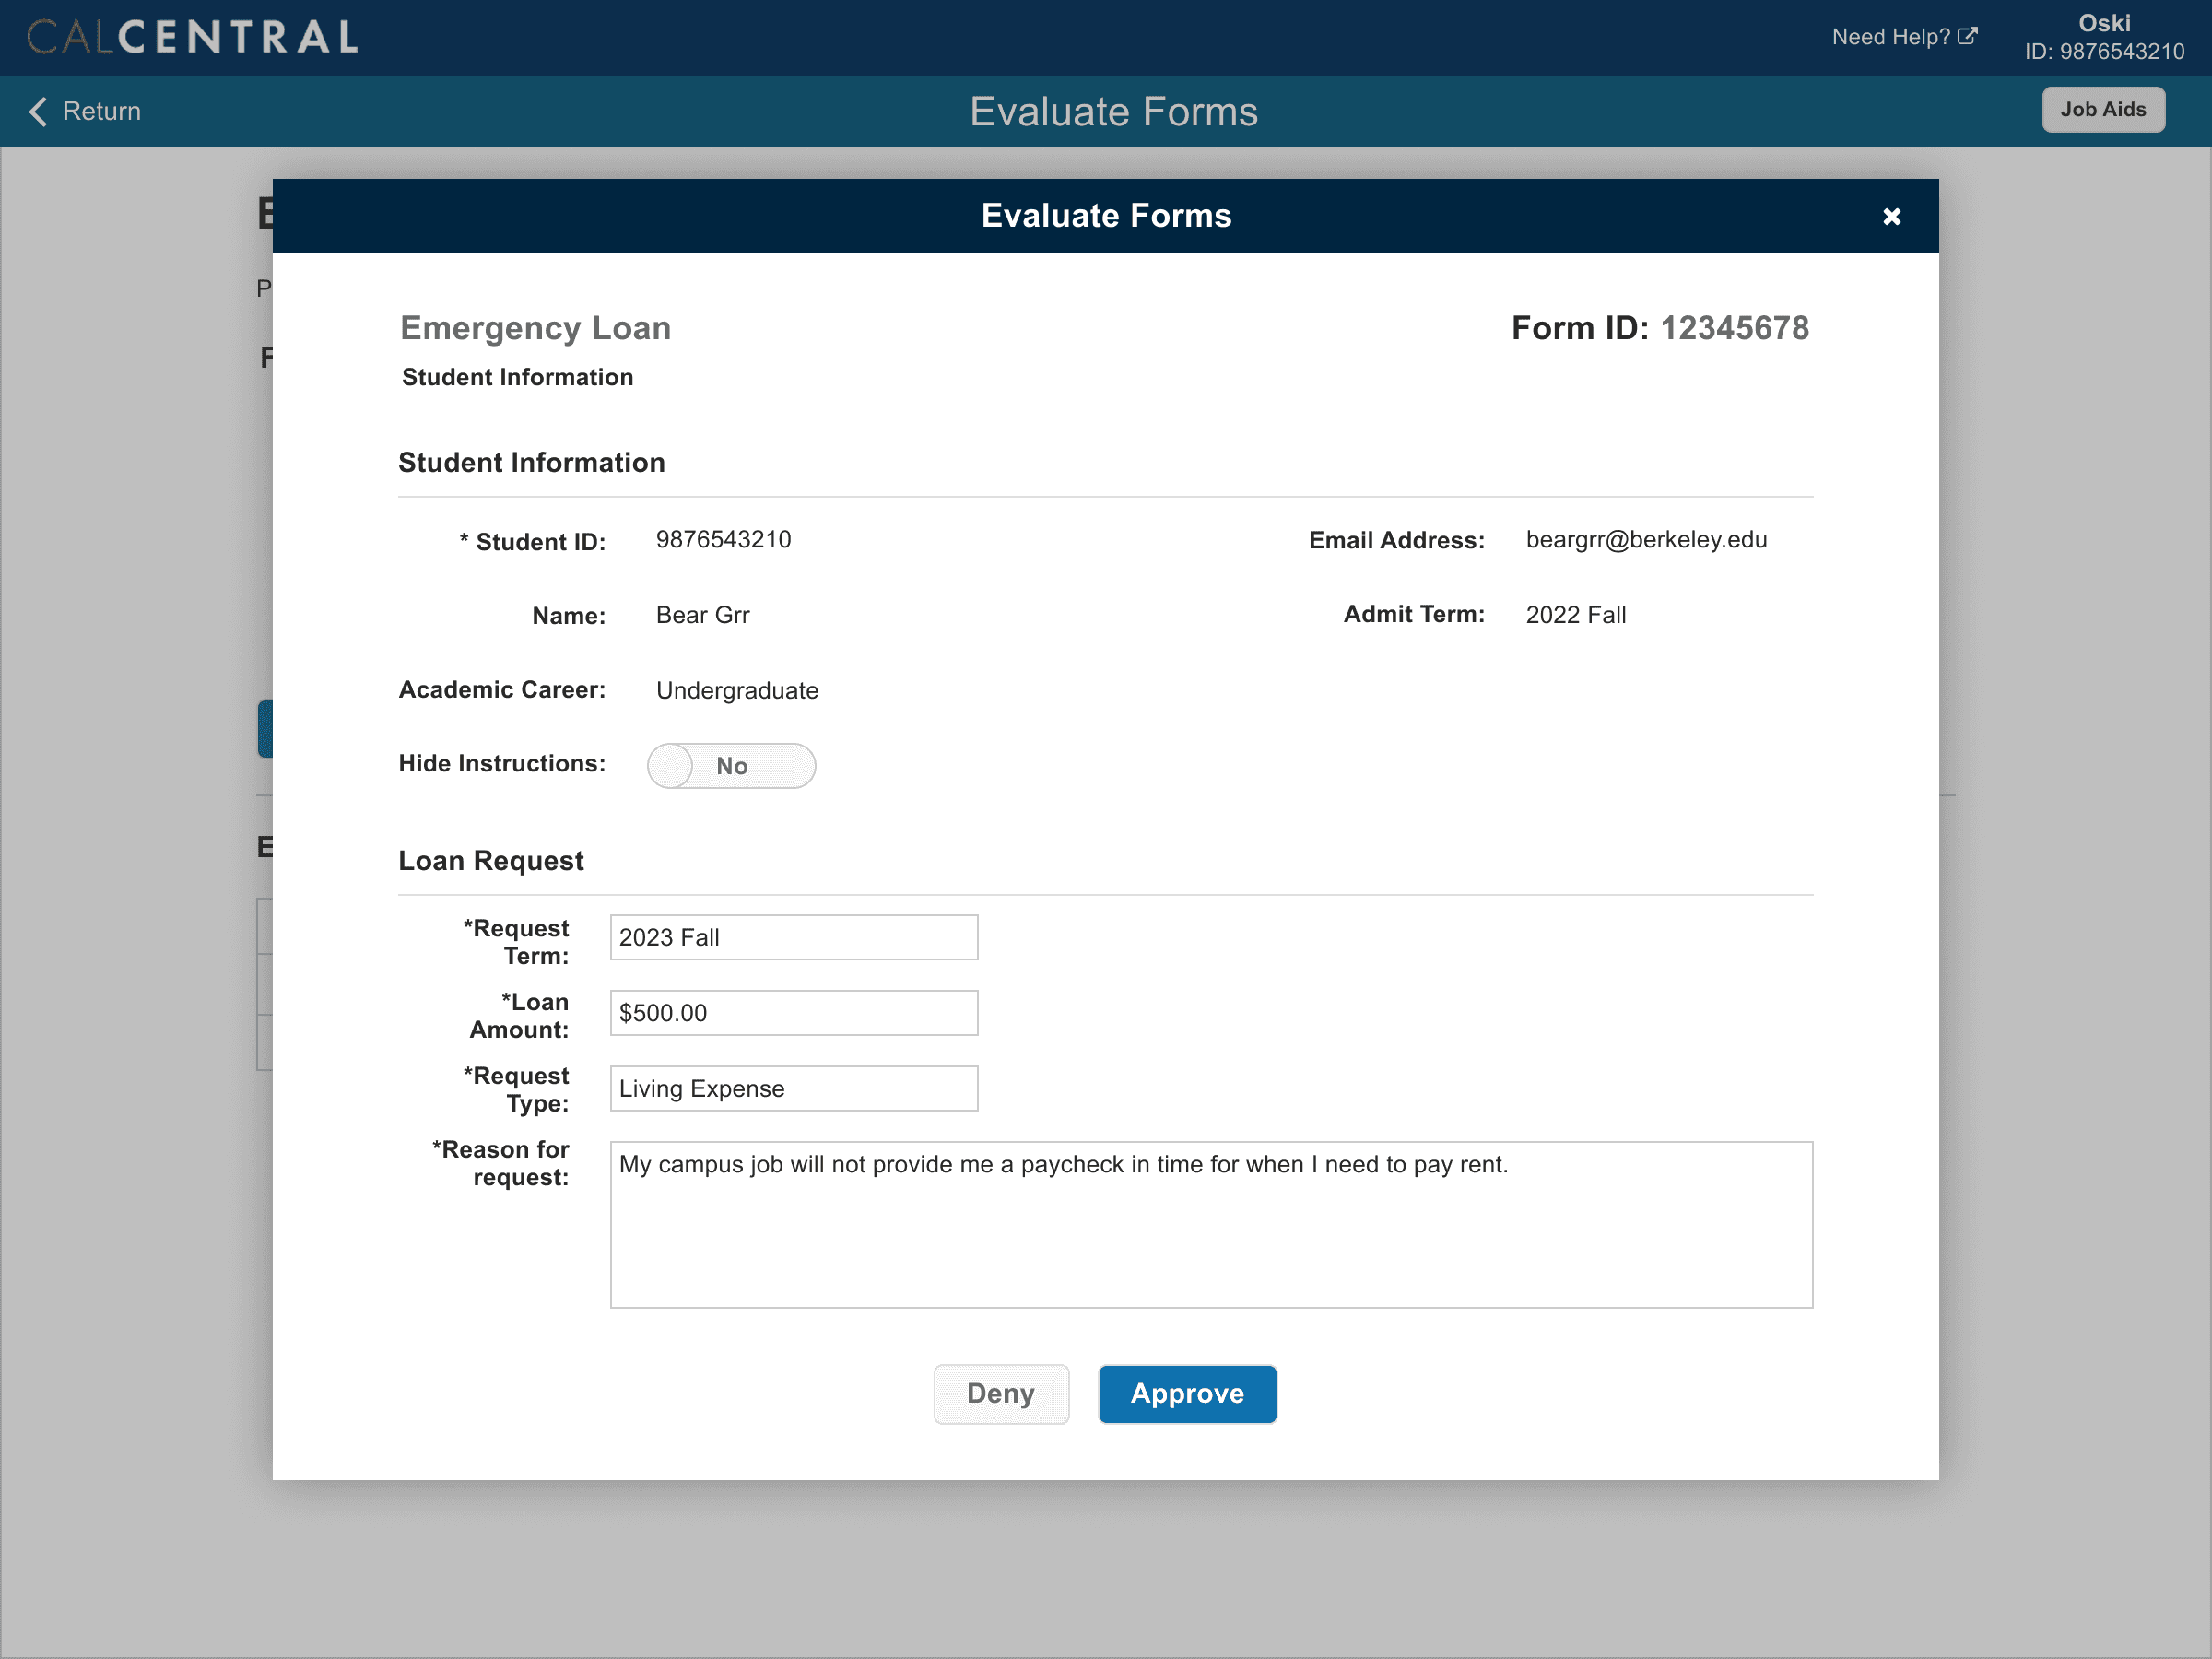2212x1659 pixels.
Task: Click the back chevron arrow icon
Action: pos(38,111)
